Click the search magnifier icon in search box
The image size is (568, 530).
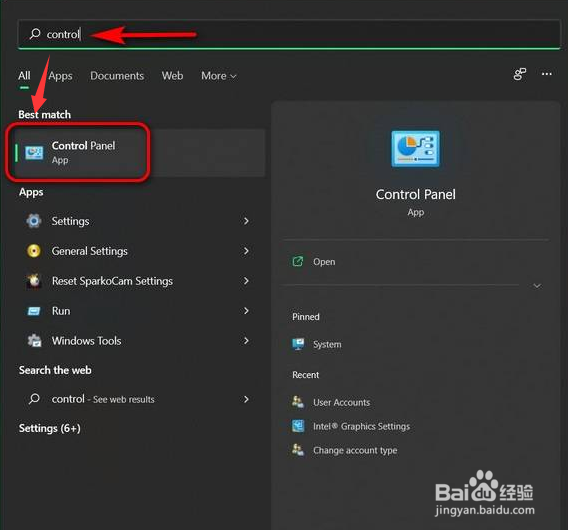(35, 34)
